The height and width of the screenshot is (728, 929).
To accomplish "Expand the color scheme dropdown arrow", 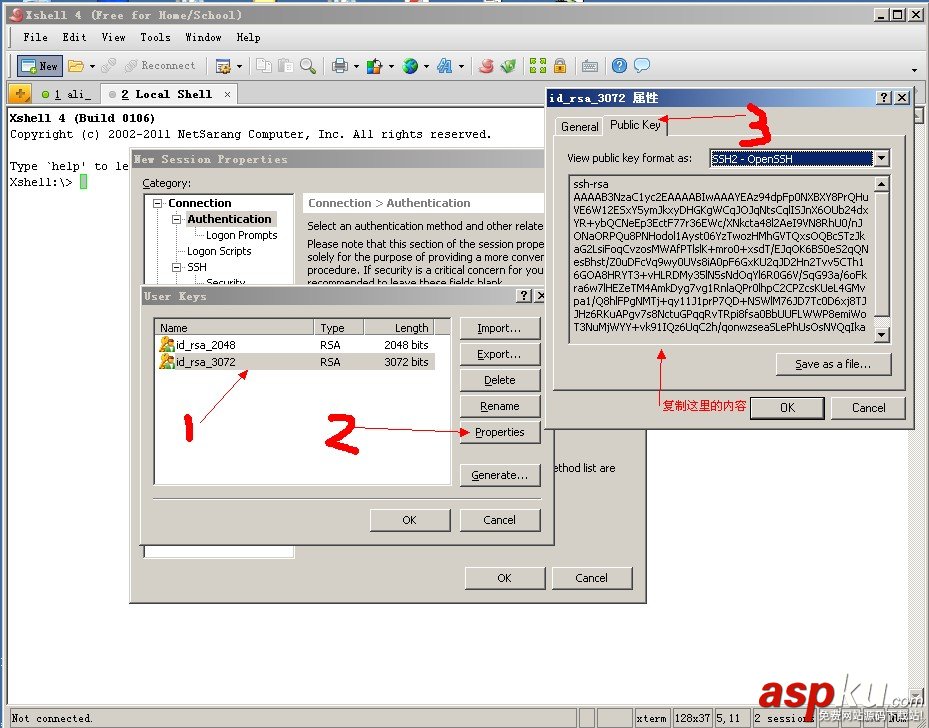I will click(x=391, y=66).
